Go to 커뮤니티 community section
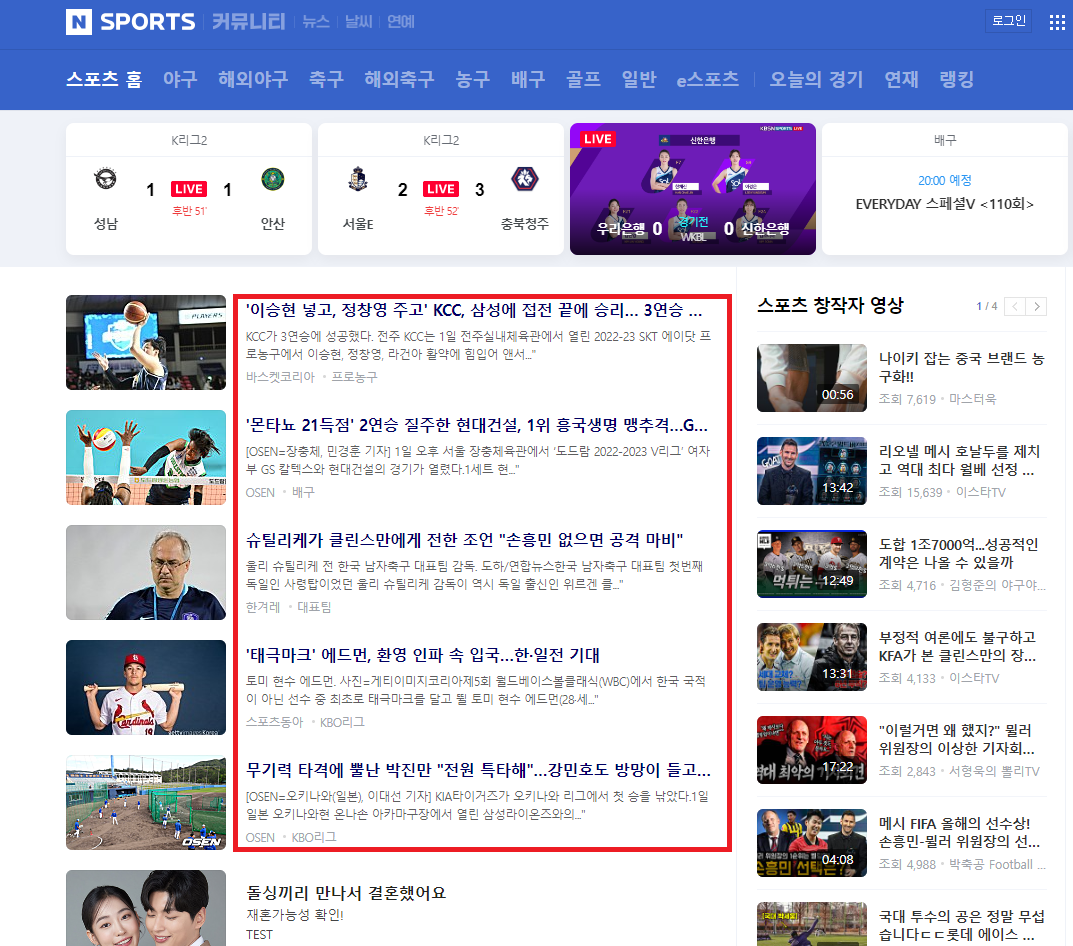 248,22
